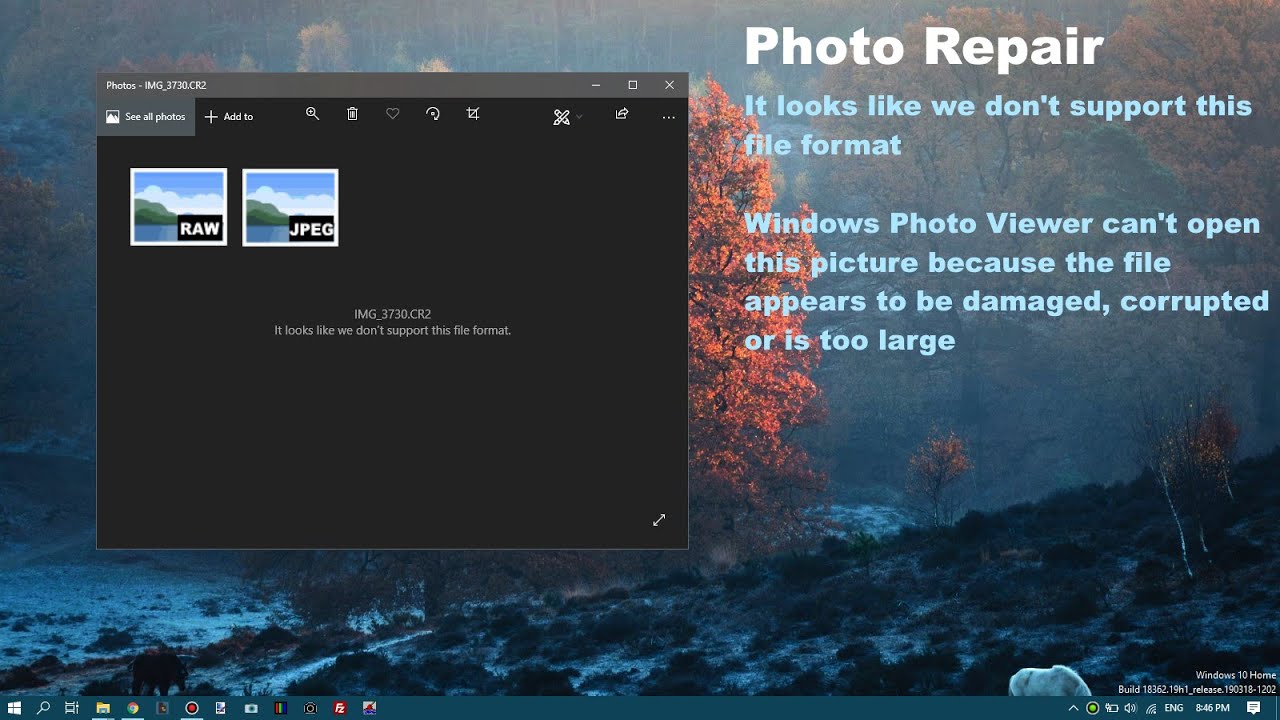Open the Add to menu

pyautogui.click(x=229, y=117)
